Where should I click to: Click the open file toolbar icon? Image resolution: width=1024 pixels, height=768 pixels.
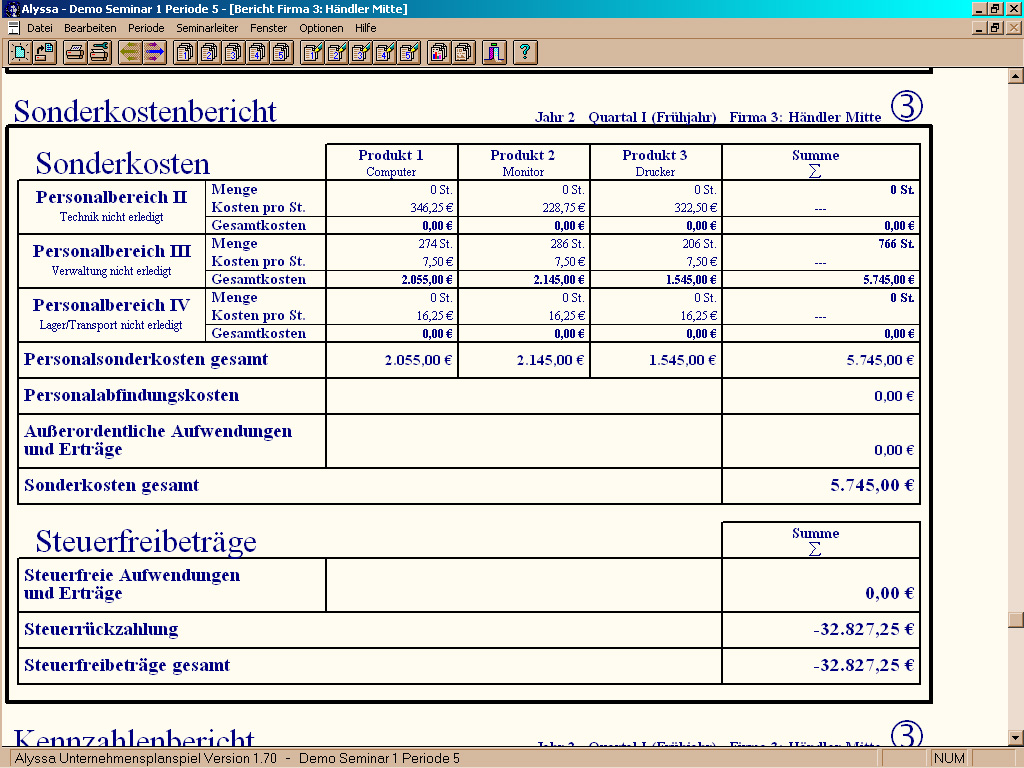44,52
